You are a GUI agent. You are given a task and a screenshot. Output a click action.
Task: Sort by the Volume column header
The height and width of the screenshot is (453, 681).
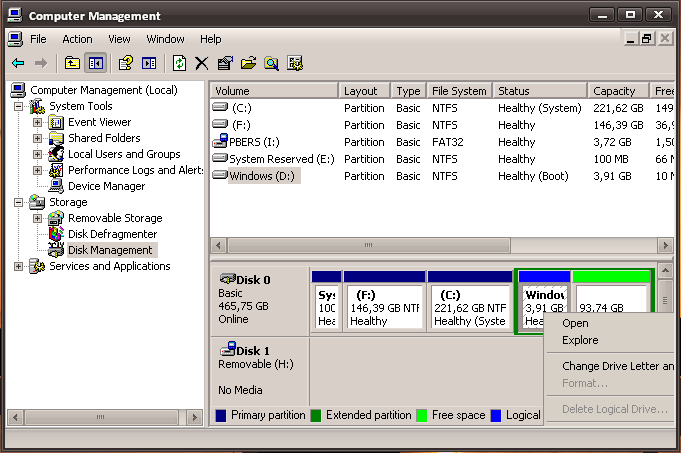[274, 91]
